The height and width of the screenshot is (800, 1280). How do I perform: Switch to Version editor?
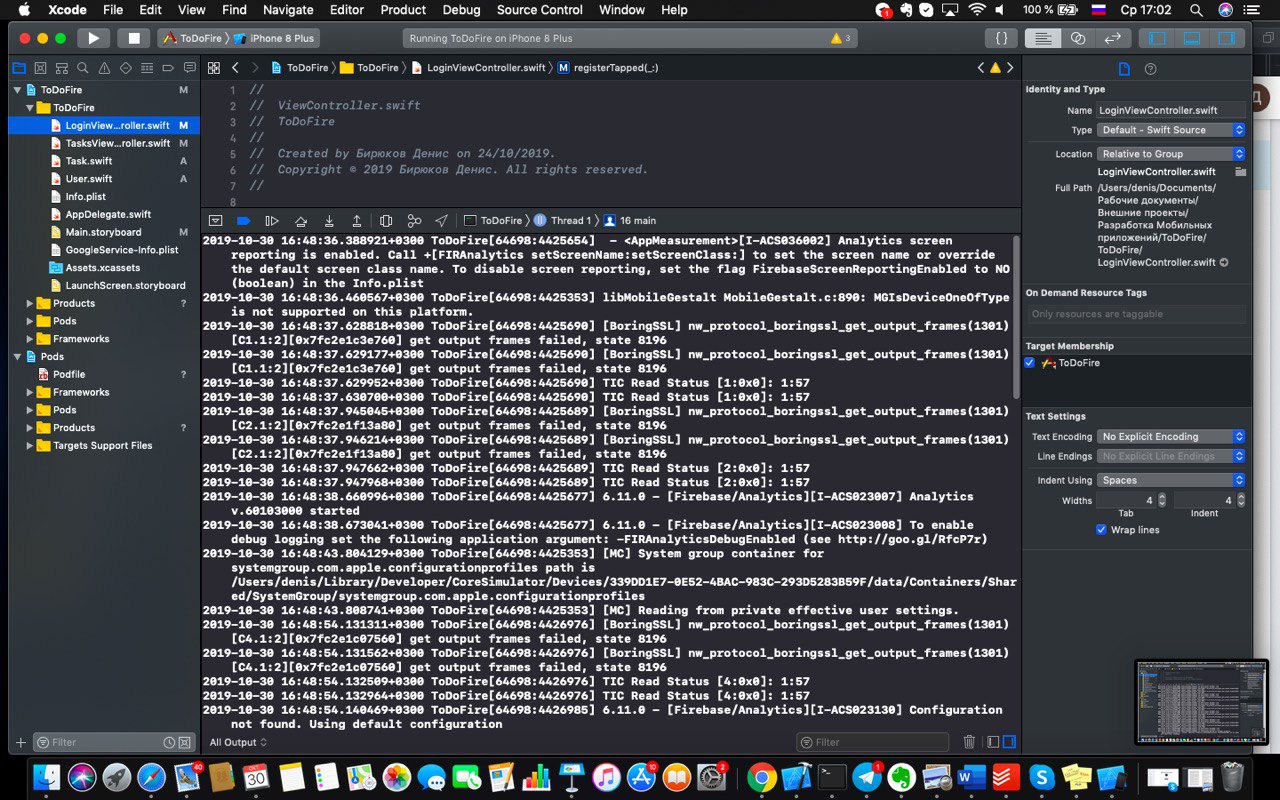point(1112,38)
